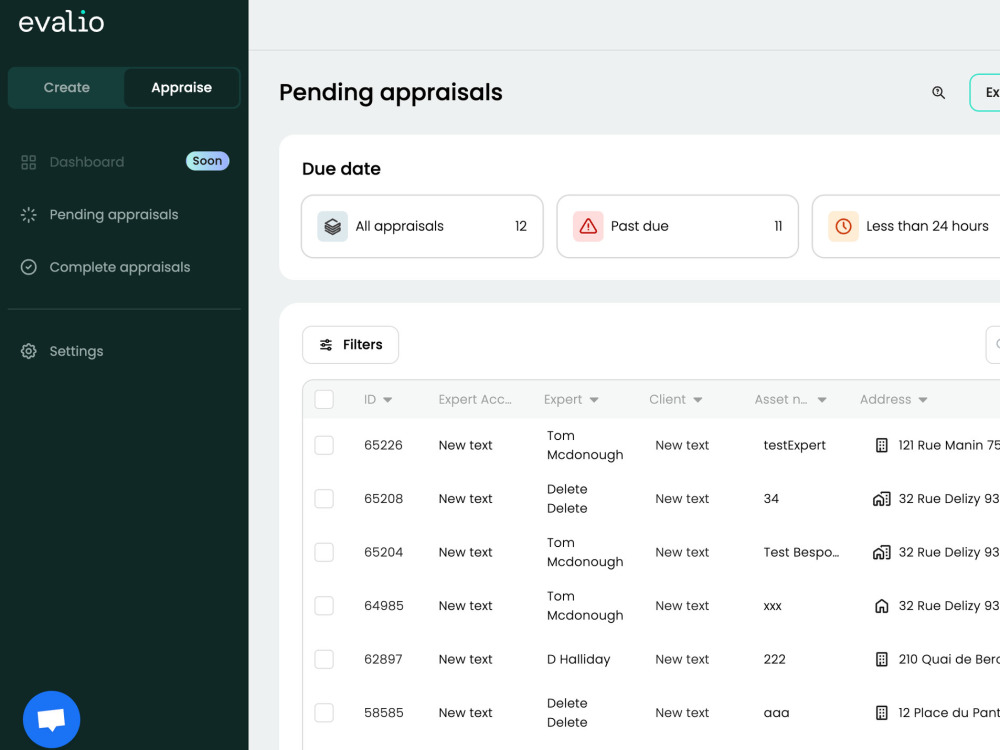1000x750 pixels.
Task: Click ID 65226 cell
Action: coord(383,445)
